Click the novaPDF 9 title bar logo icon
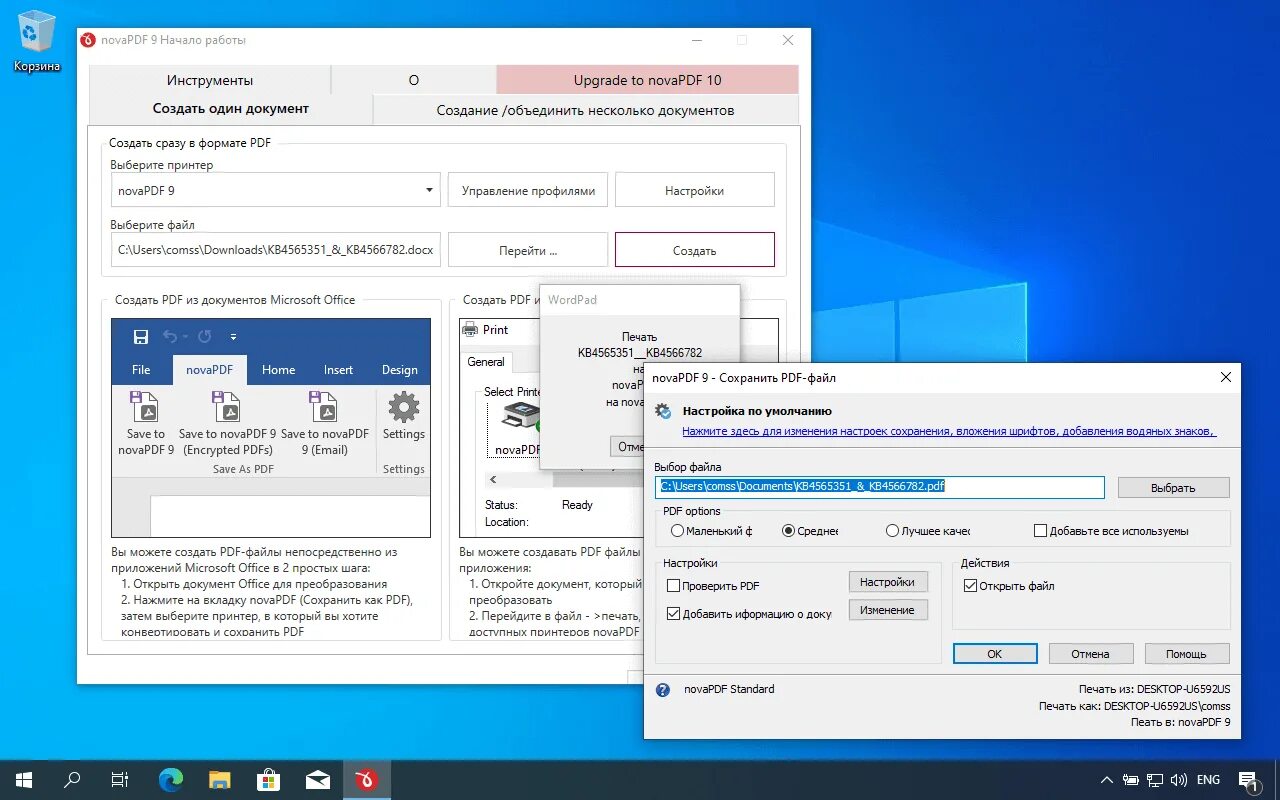1280x800 pixels. point(88,40)
